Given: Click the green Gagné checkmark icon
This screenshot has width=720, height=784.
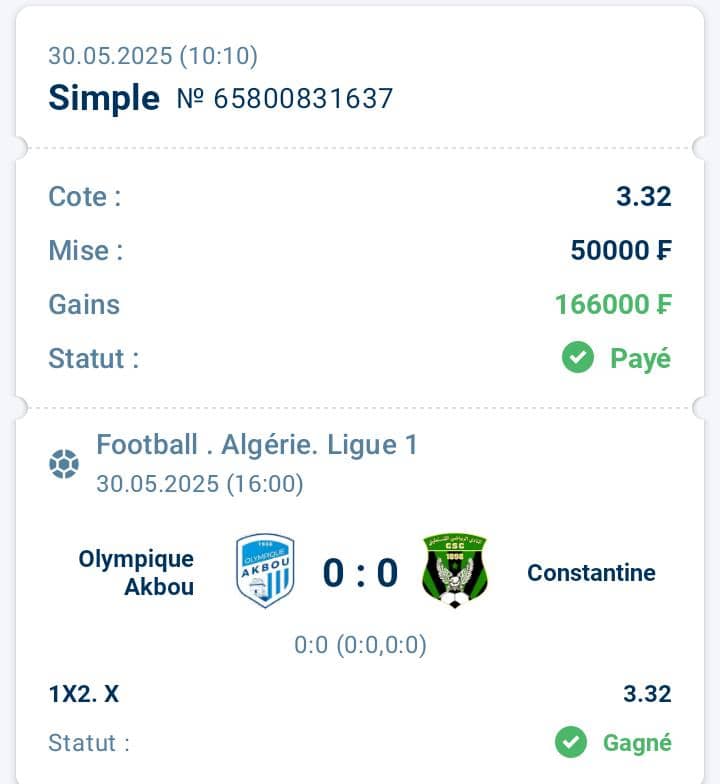Looking at the screenshot, I should (570, 742).
